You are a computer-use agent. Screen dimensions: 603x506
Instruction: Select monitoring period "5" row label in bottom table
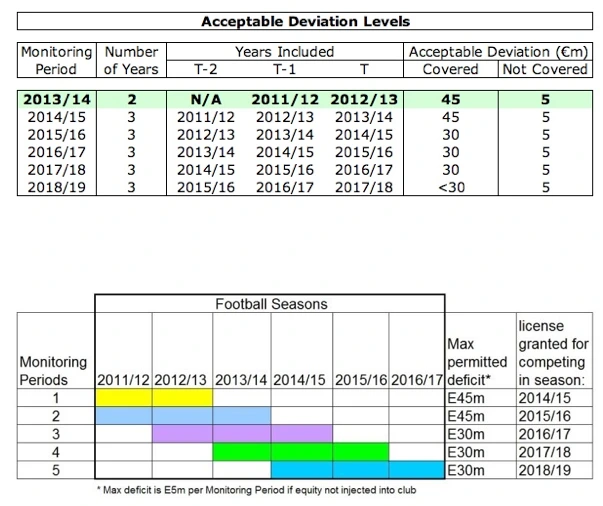click(x=56, y=470)
